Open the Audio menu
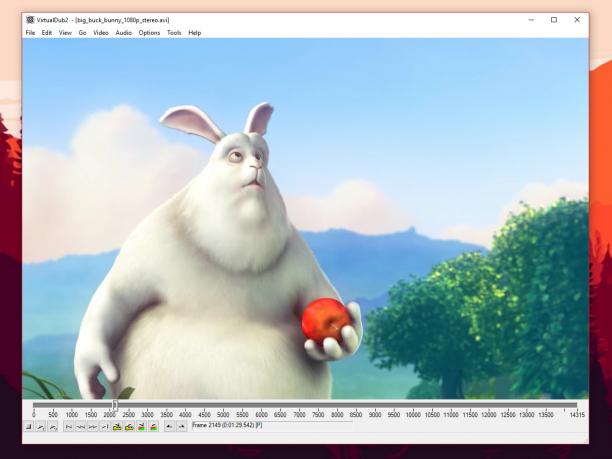 (123, 33)
